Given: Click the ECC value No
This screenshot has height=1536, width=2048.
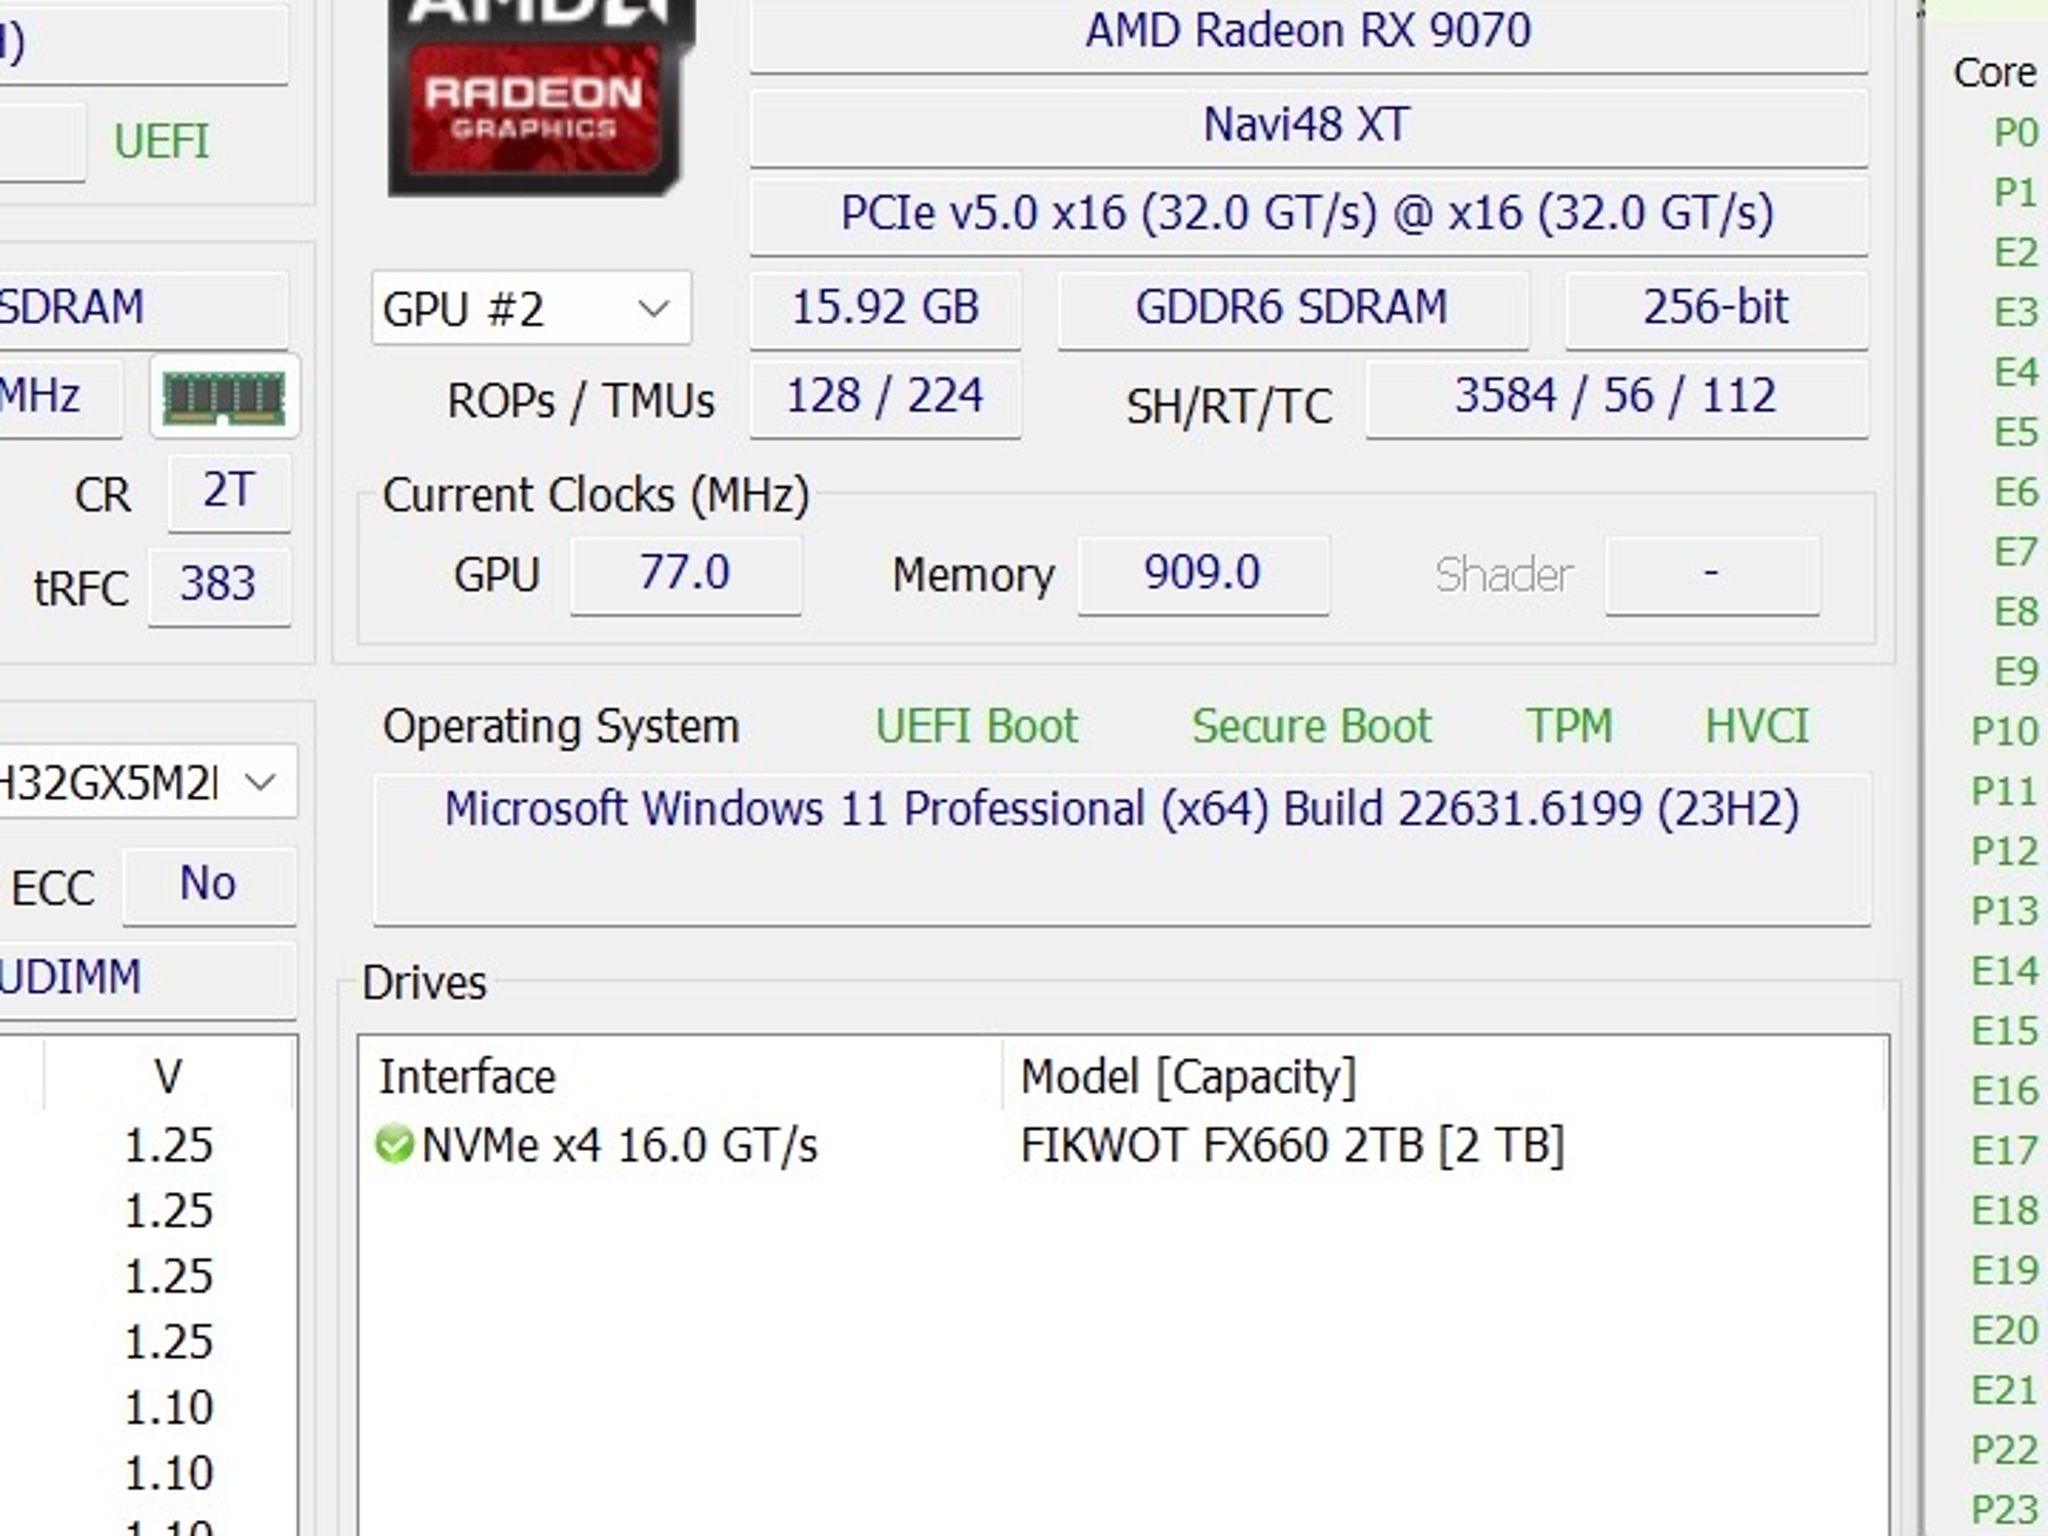Looking at the screenshot, I should (209, 885).
